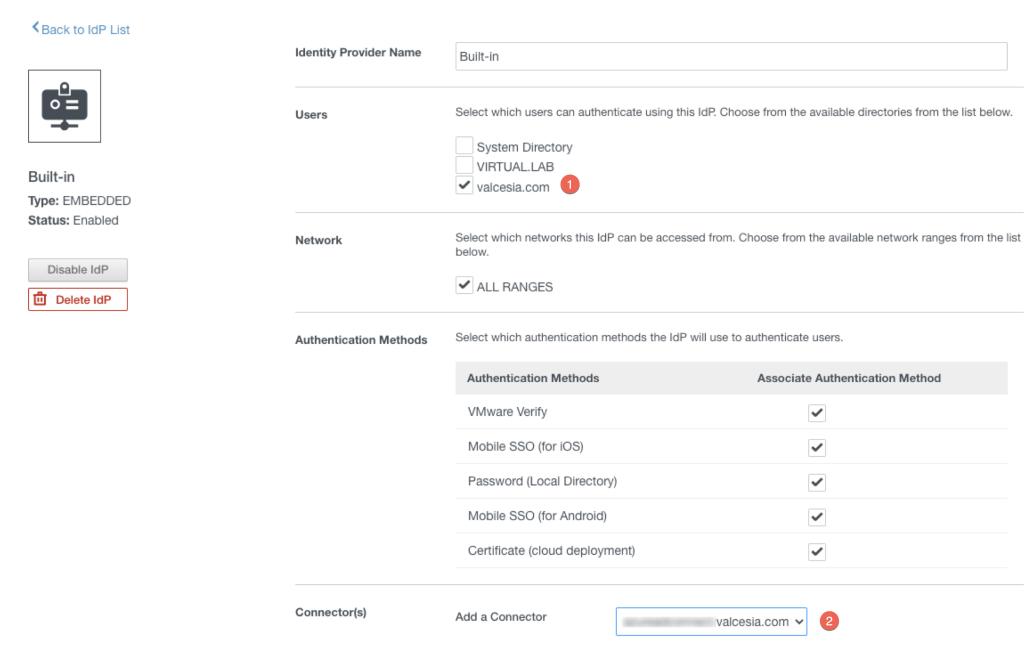Toggle the ALL RANGES network checkbox

pos(464,286)
